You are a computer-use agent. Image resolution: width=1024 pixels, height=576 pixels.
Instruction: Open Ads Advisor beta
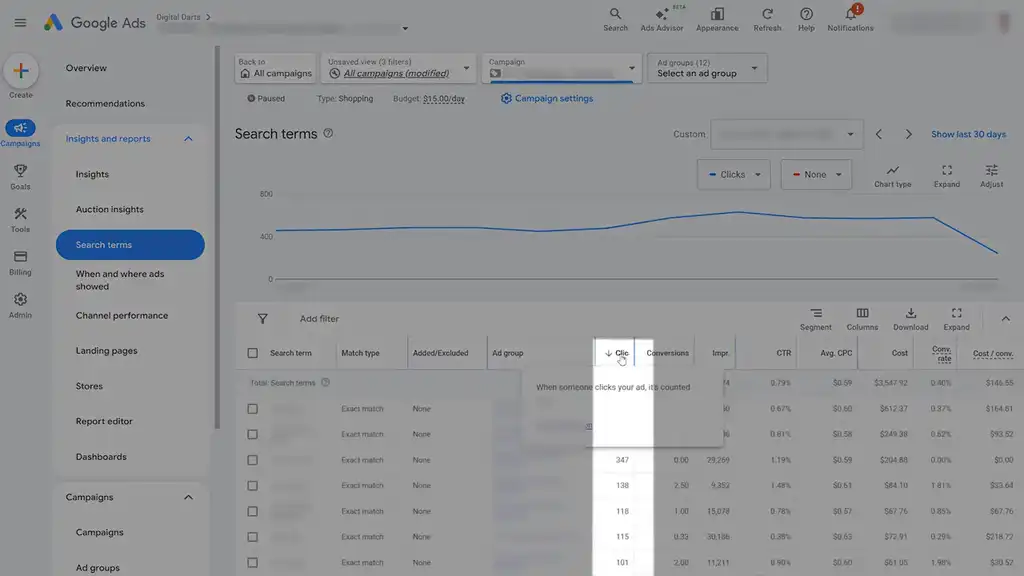(662, 20)
